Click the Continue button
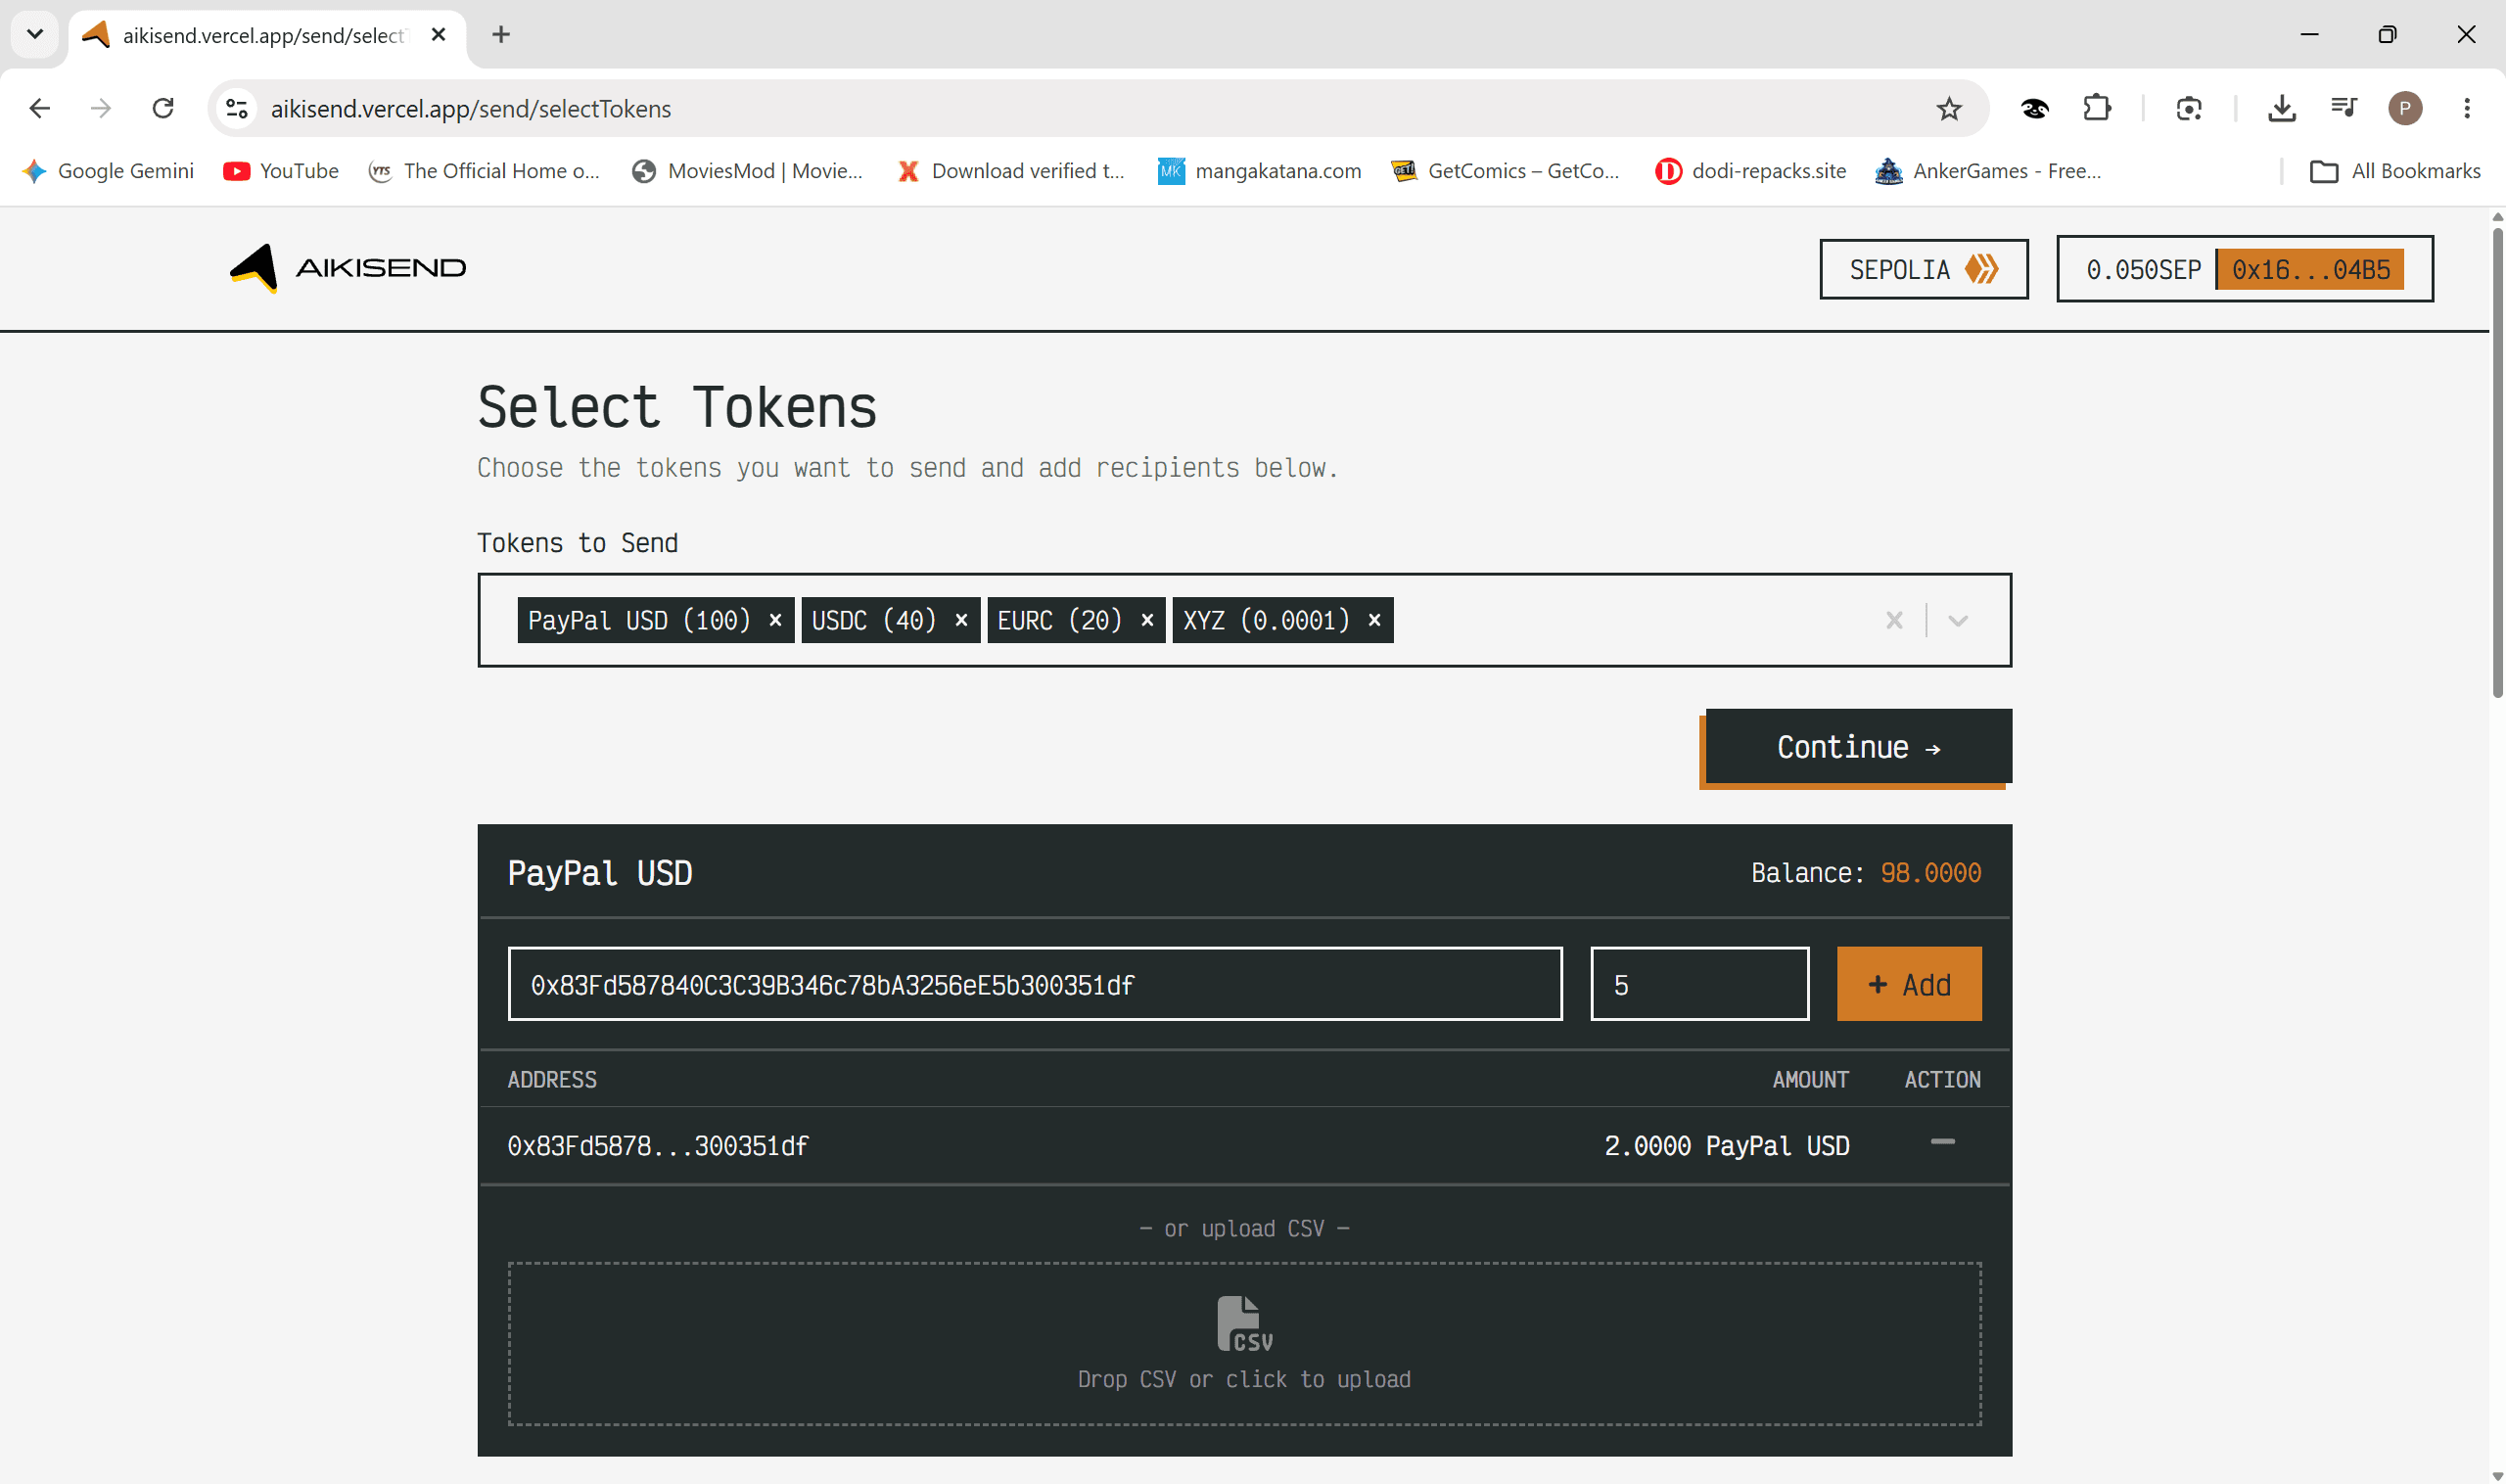Viewport: 2506px width, 1484px height. [x=1858, y=746]
